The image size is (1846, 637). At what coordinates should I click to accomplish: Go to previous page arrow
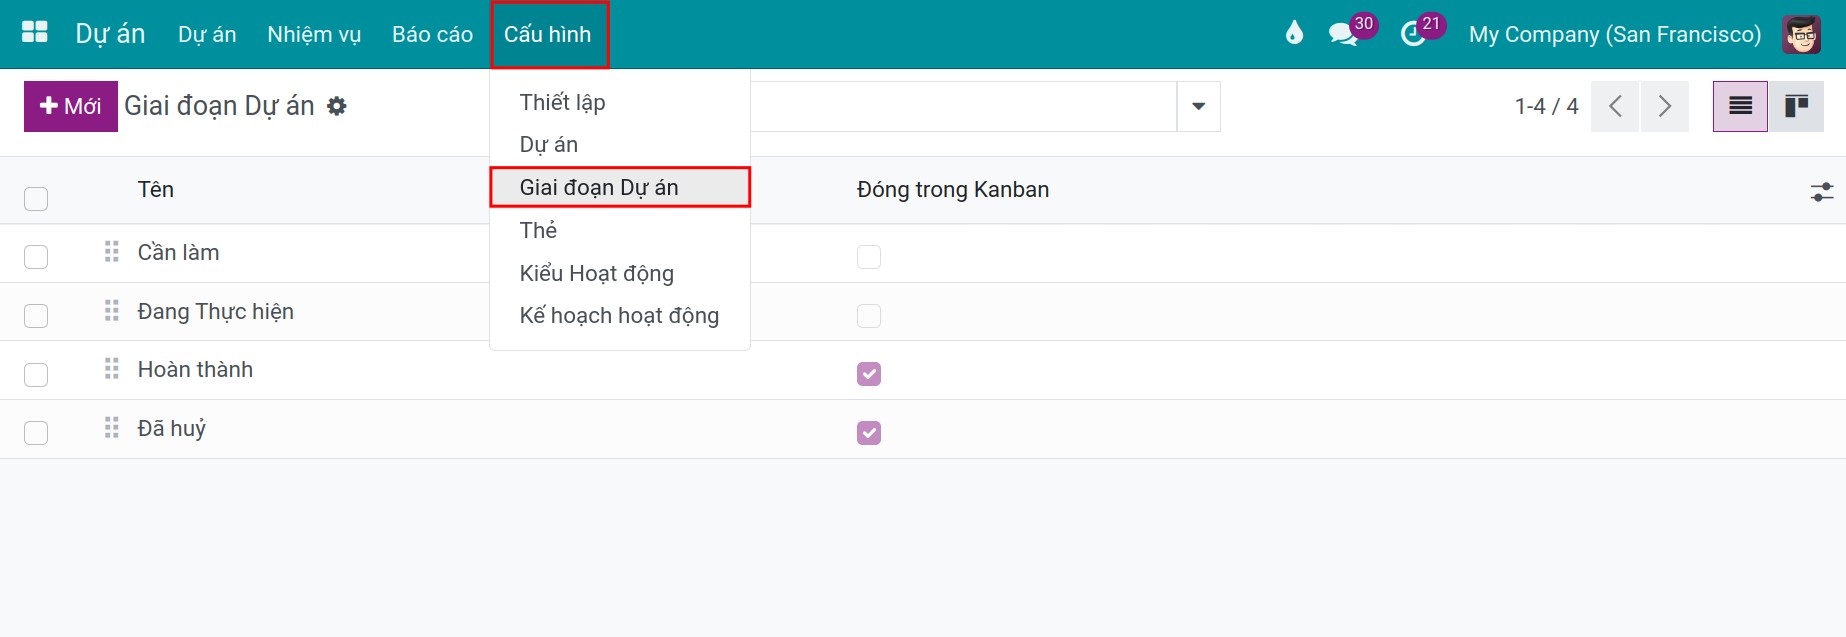(1614, 106)
